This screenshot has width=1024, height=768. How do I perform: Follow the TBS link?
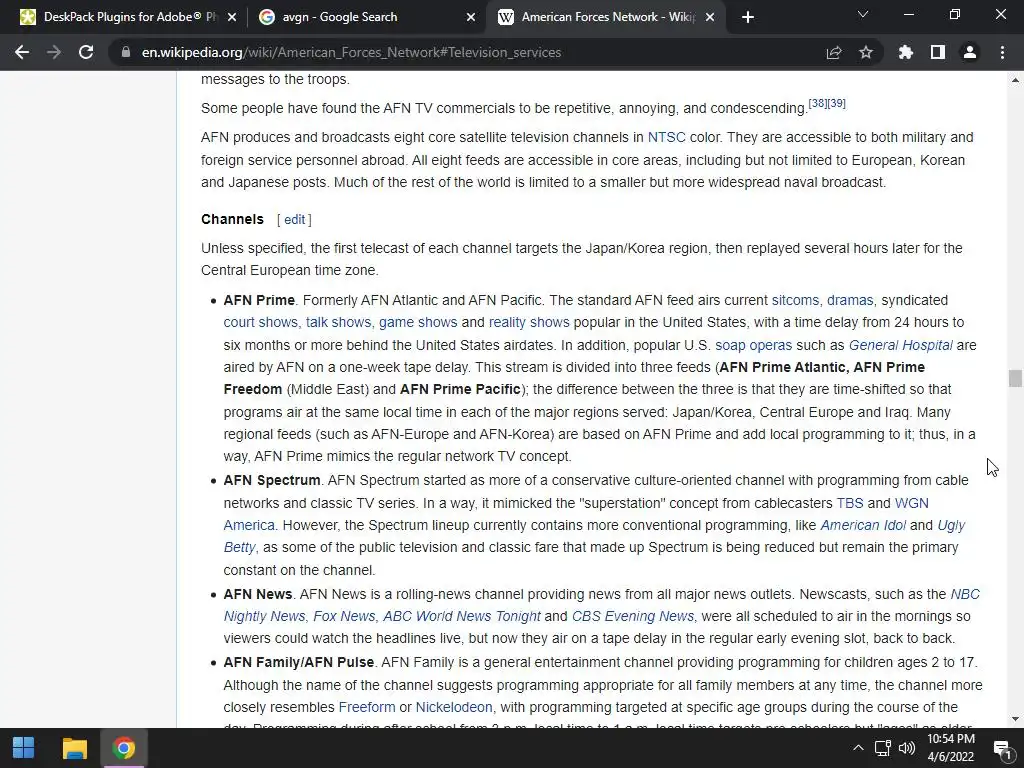point(850,503)
